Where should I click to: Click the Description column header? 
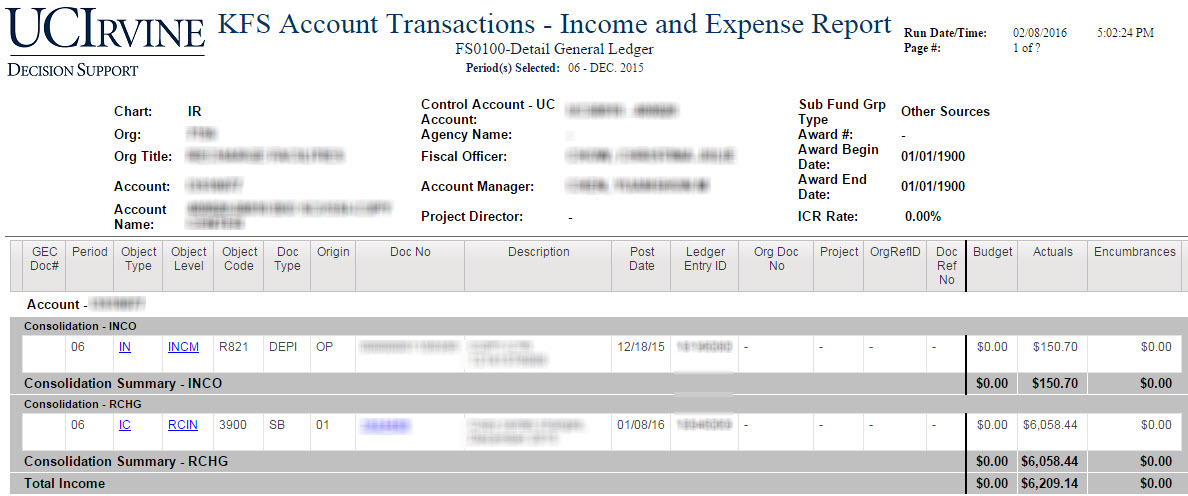pos(538,252)
